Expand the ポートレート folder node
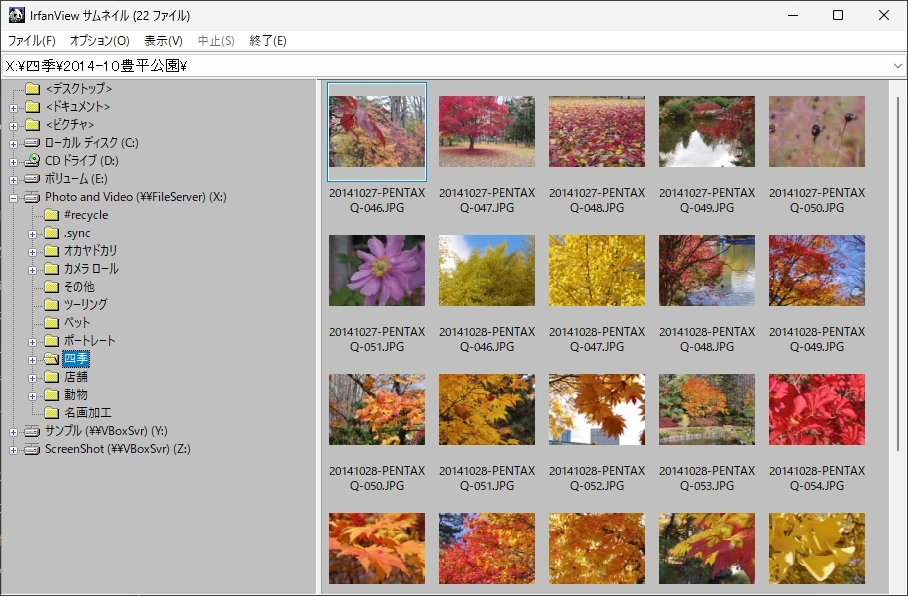This screenshot has width=908, height=596. point(32,342)
